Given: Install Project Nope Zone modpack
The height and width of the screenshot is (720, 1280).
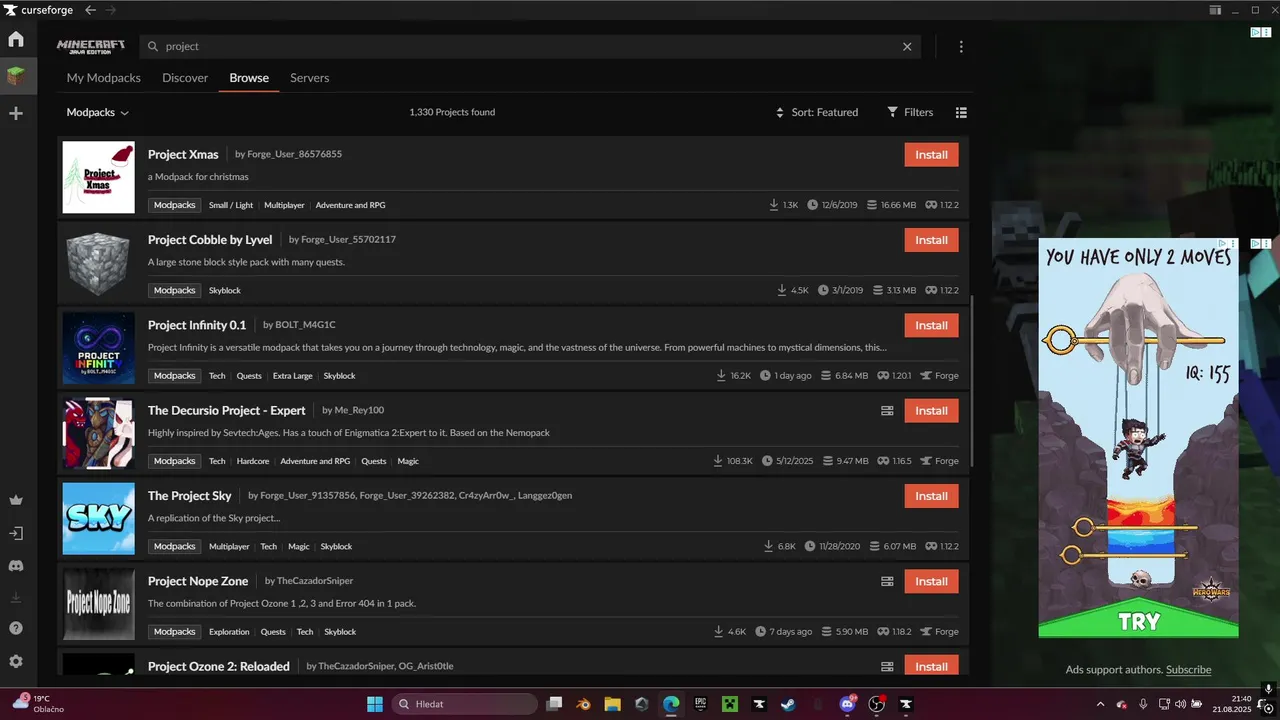Looking at the screenshot, I should pos(932,581).
